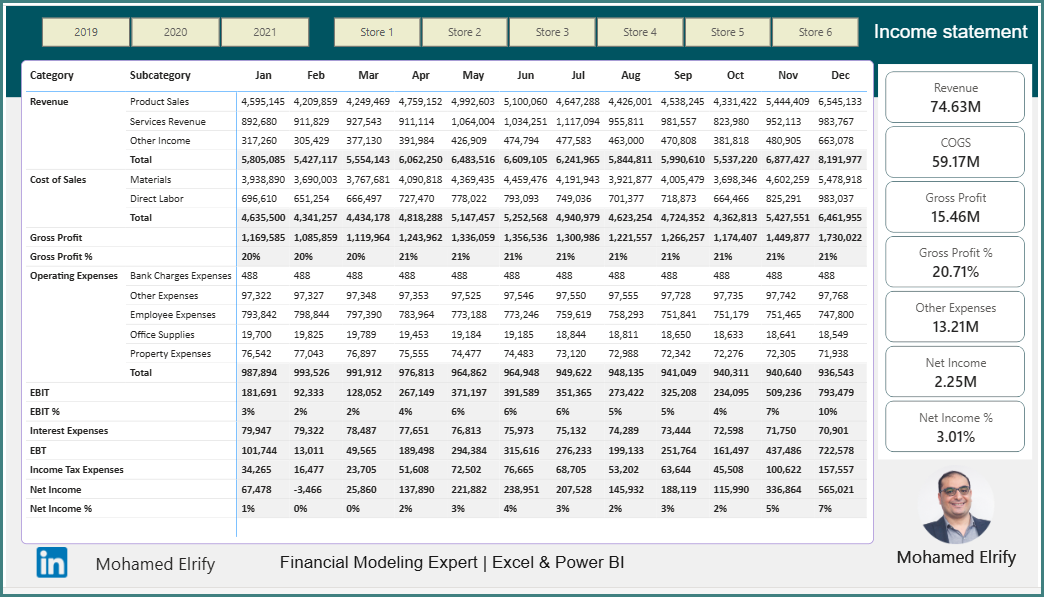Select the Materials subcategory
The height and width of the screenshot is (597, 1044).
pos(150,180)
